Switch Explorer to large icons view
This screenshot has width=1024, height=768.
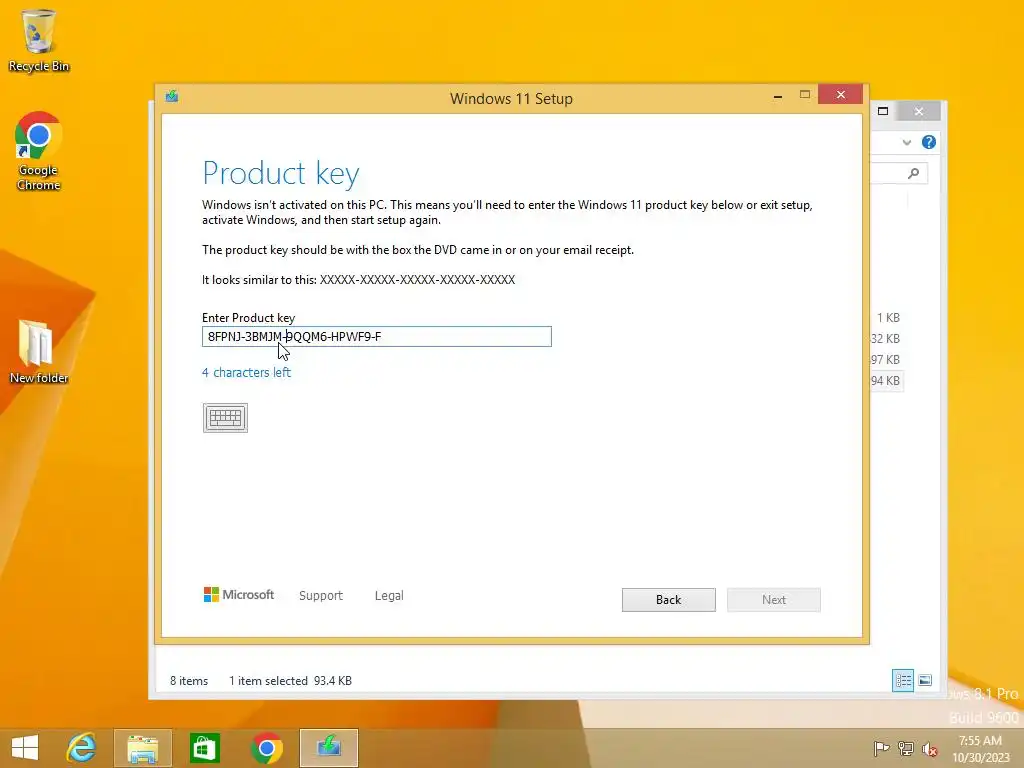coord(925,680)
